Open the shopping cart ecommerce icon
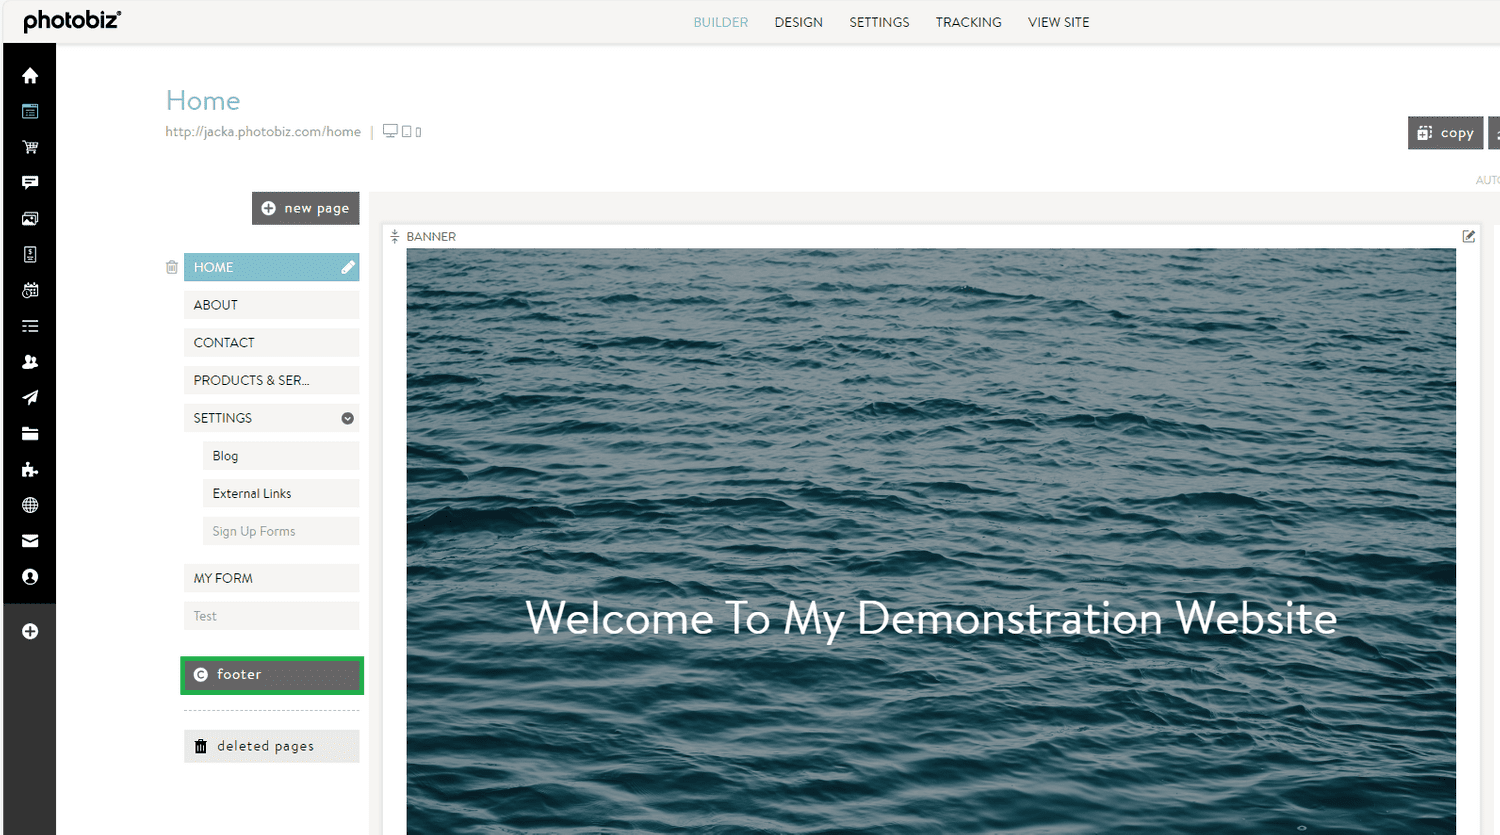 (29, 146)
